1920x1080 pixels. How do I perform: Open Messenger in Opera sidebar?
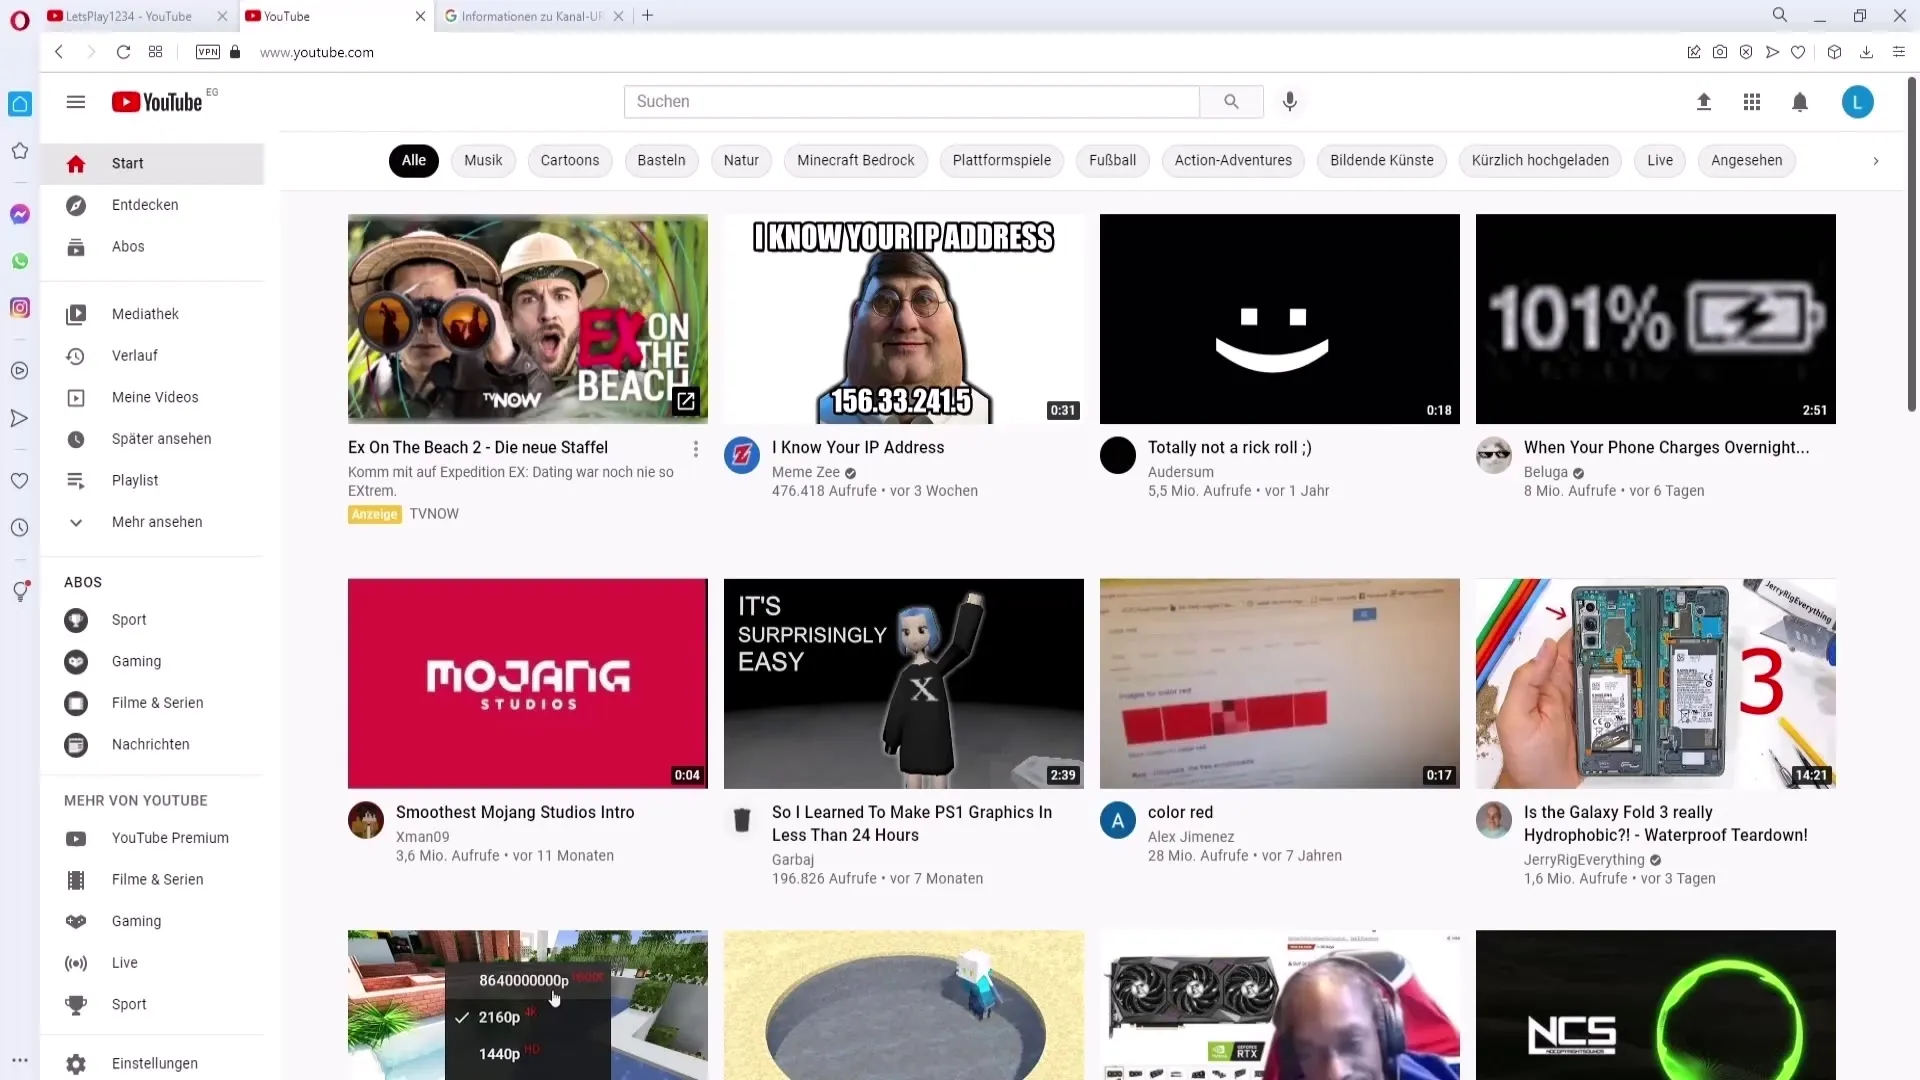(20, 214)
